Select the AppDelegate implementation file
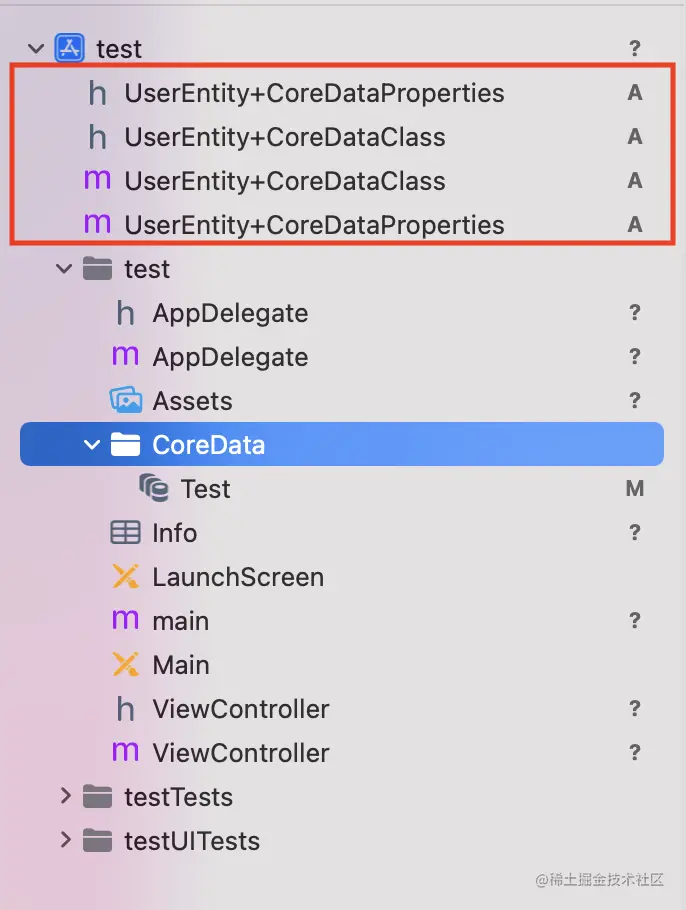Viewport: 686px width, 910px height. [x=230, y=357]
